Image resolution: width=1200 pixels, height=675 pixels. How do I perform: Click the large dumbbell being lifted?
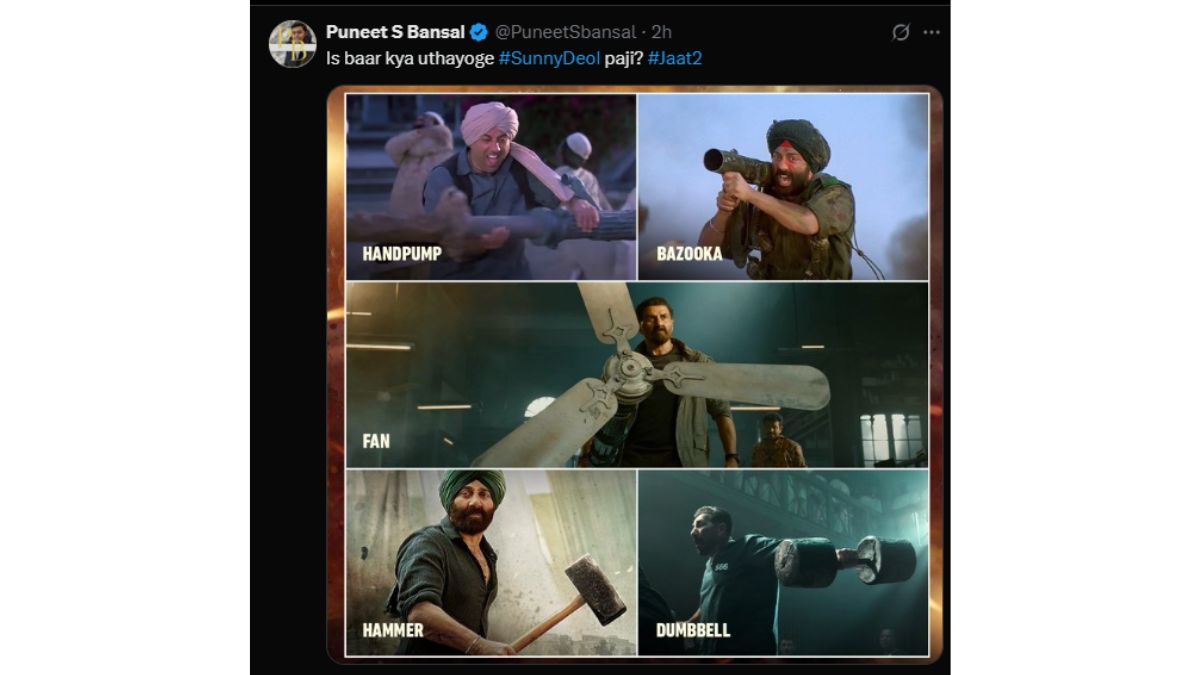coord(845,561)
